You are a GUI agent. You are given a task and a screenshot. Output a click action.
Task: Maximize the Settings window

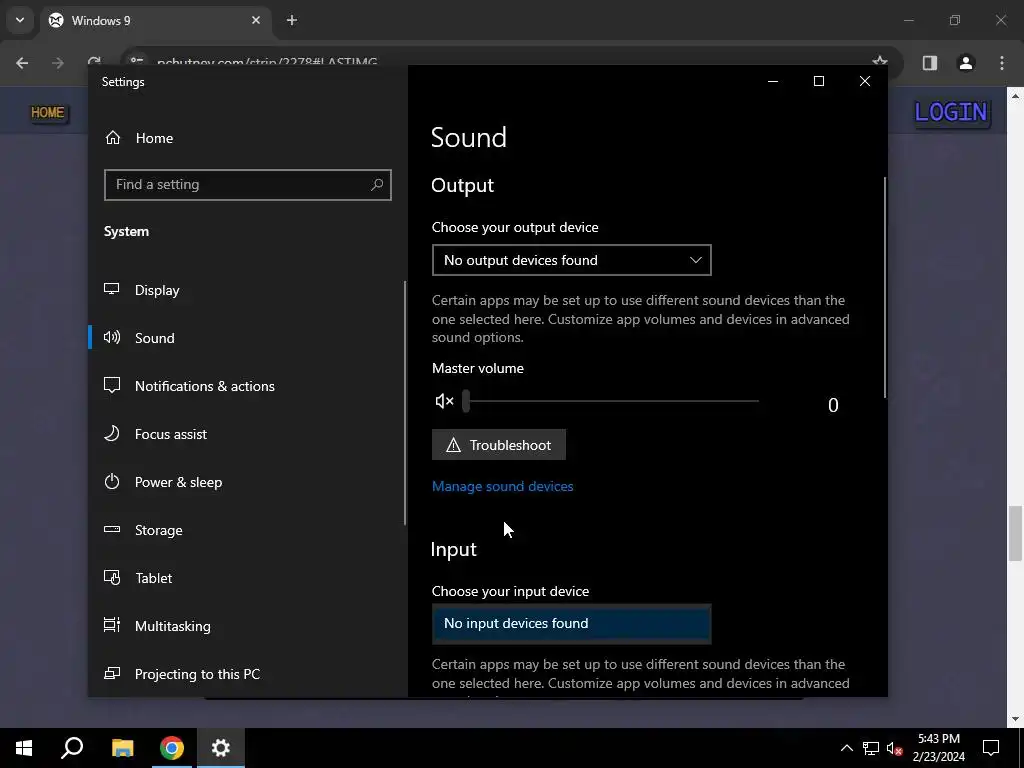pos(819,81)
